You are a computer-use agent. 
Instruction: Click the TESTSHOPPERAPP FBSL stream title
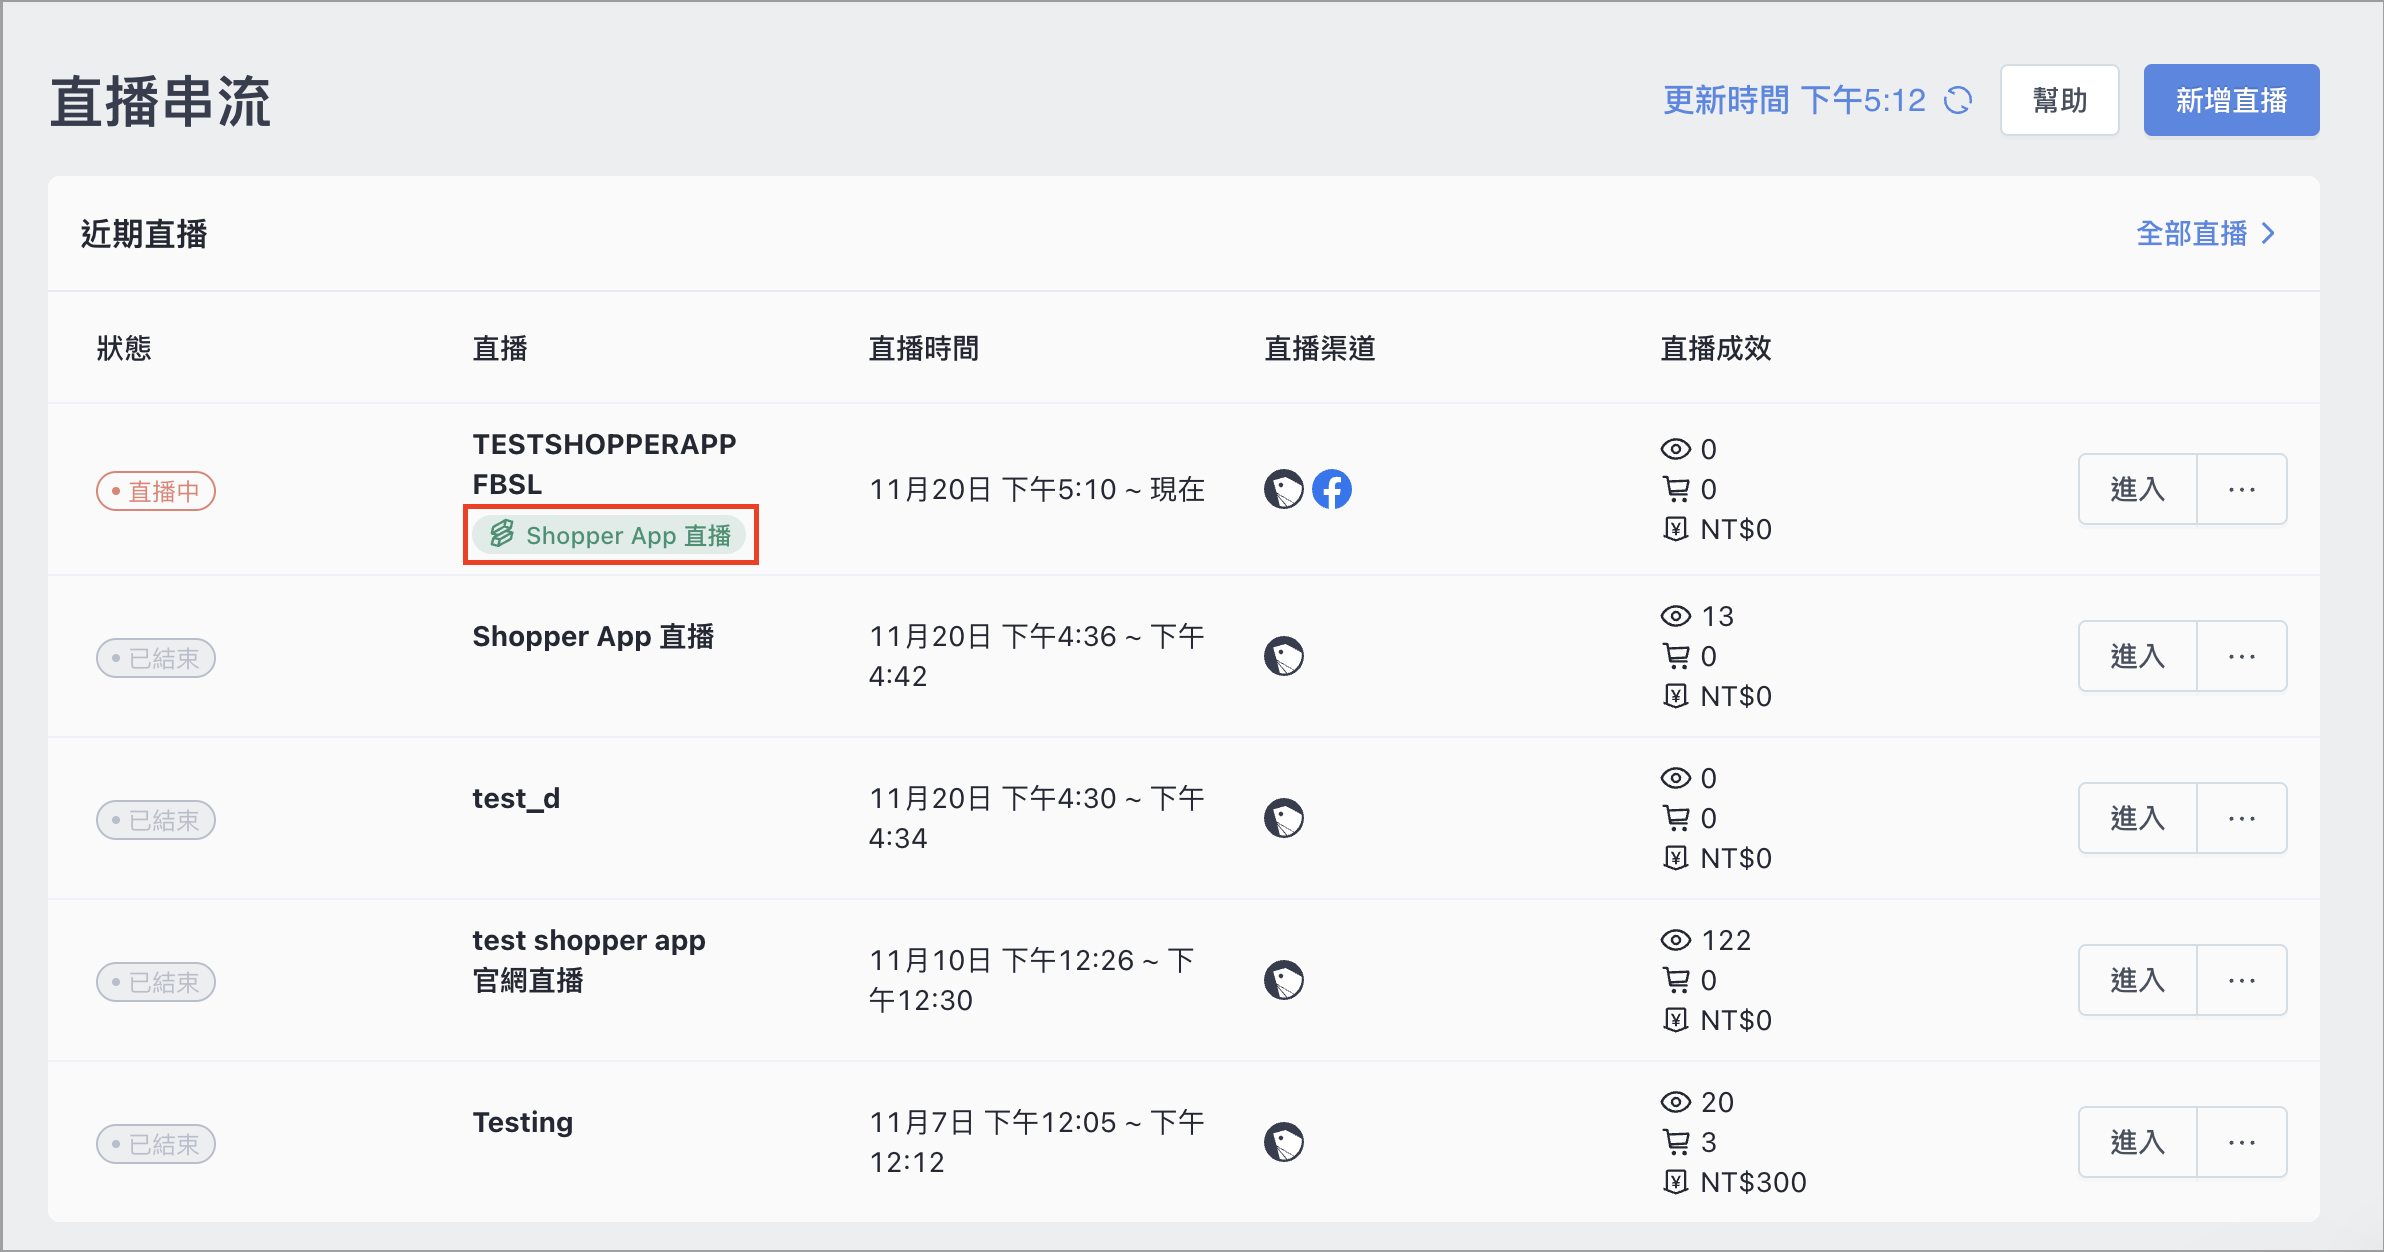[604, 464]
